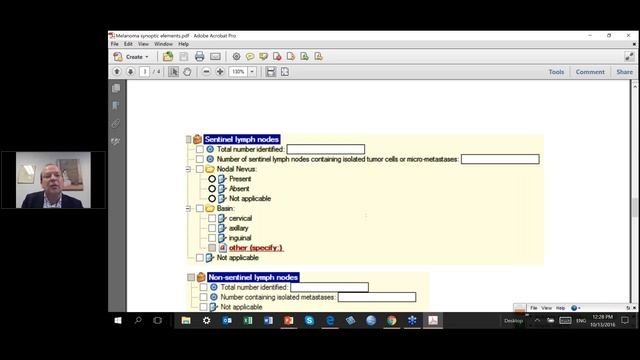
Task: Open the zoom percentage dropdown
Action: coord(252,72)
